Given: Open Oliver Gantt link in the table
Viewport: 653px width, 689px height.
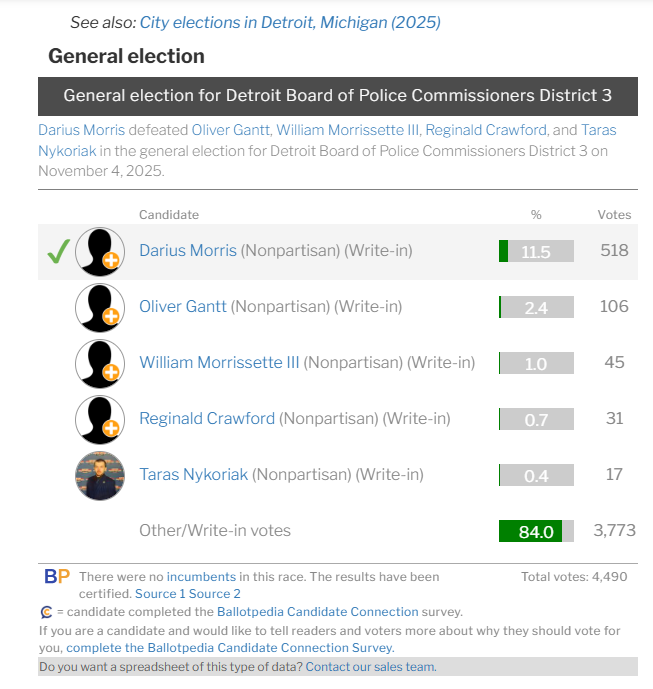Looking at the screenshot, I should point(183,306).
